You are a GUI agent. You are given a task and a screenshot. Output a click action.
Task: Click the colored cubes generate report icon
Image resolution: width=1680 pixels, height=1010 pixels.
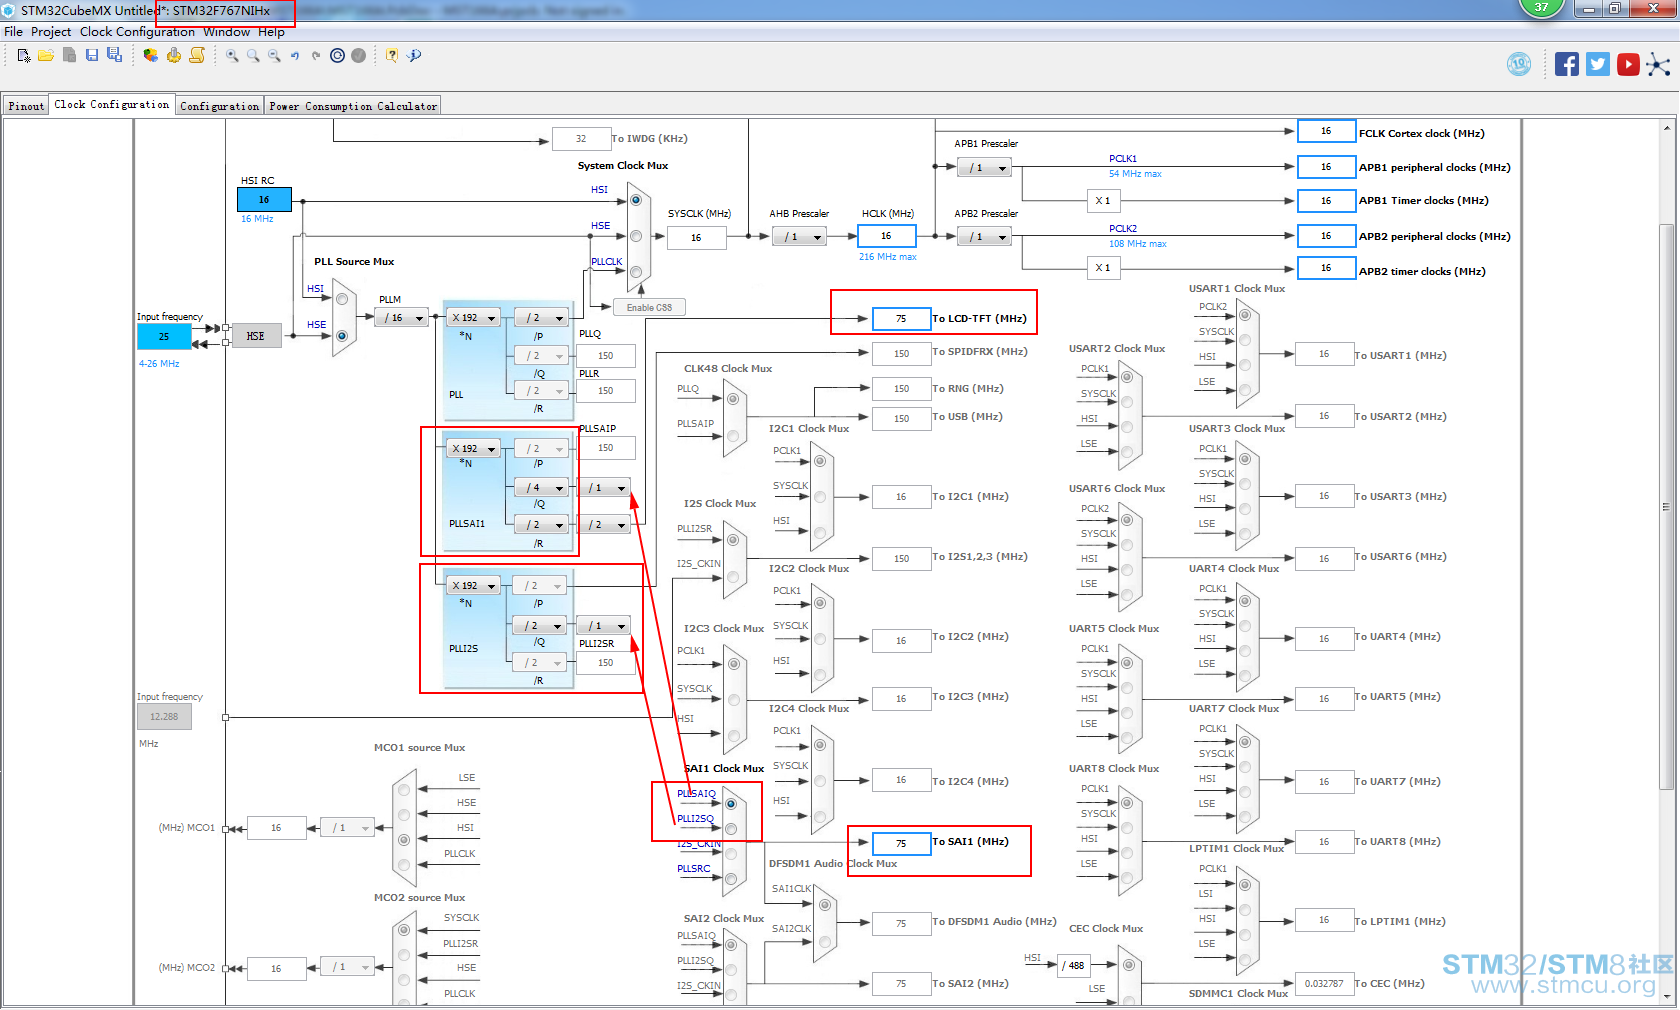[x=150, y=56]
